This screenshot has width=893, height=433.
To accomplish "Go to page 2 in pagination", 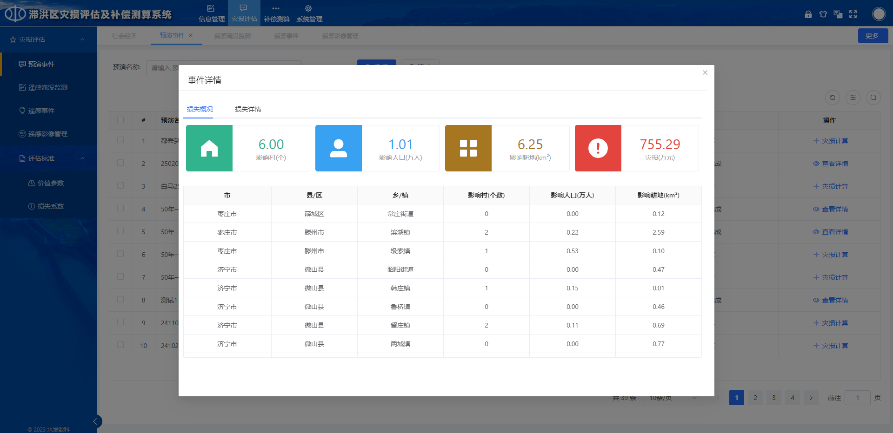I will pos(755,397).
